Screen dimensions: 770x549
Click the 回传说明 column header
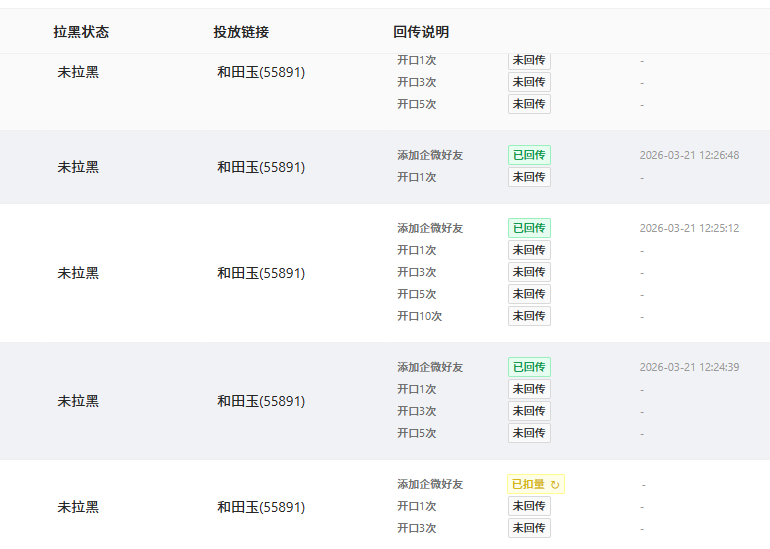tap(421, 32)
